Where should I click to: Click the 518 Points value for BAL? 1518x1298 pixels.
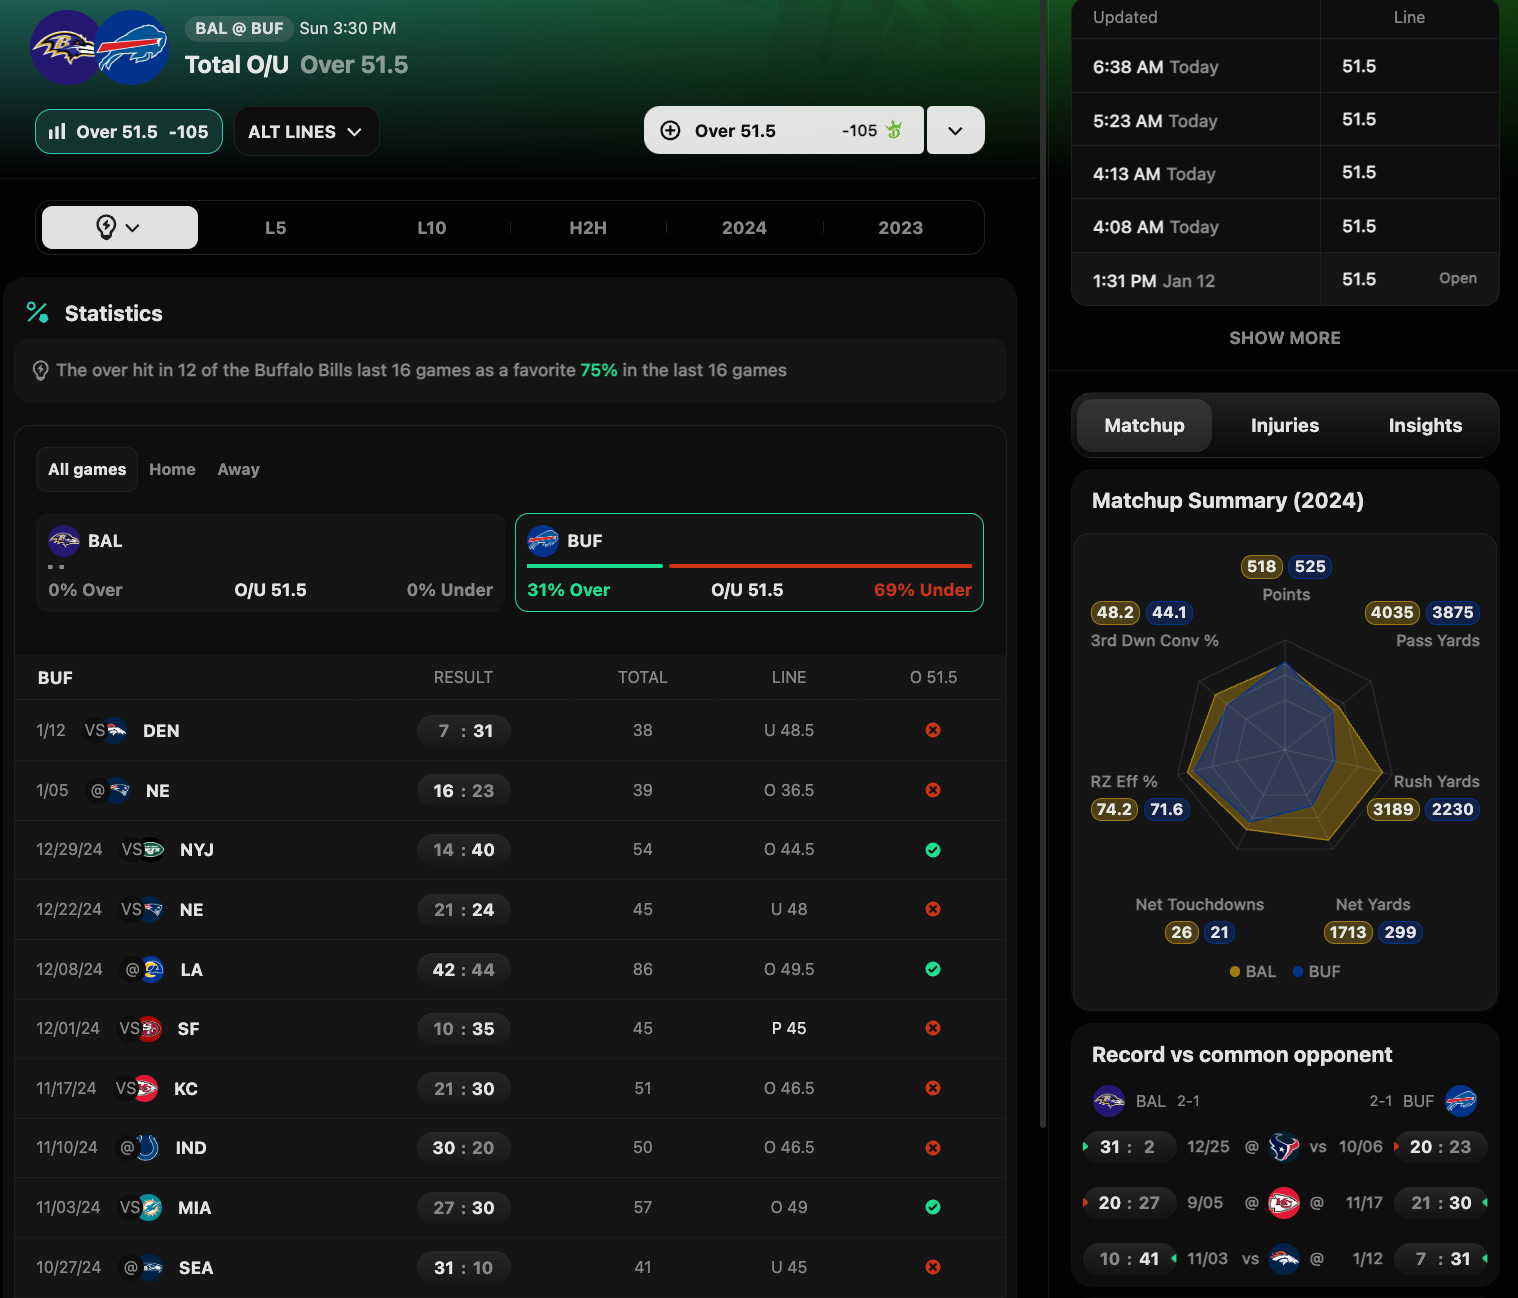click(x=1262, y=567)
